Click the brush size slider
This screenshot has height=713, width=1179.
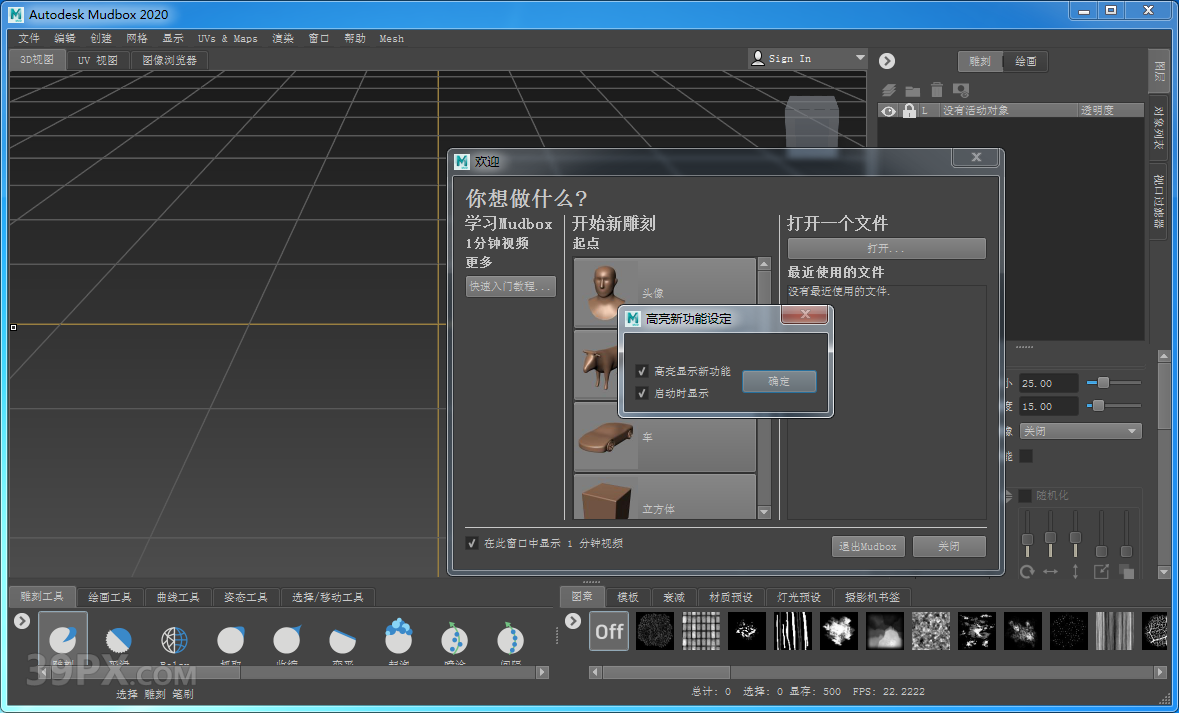(1113, 382)
